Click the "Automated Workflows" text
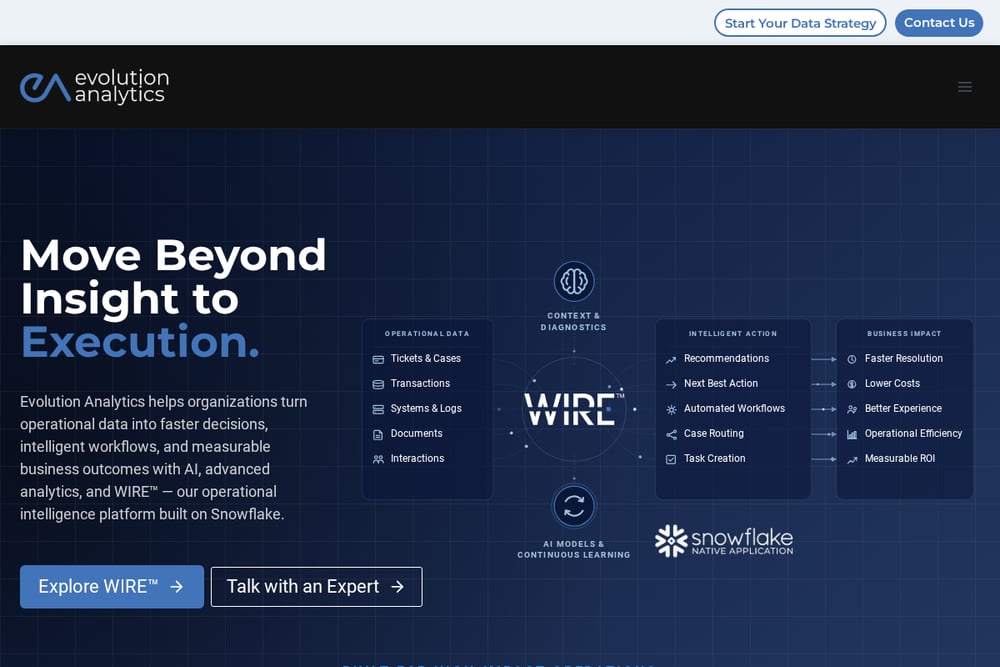Viewport: 1000px width, 667px height. point(734,408)
